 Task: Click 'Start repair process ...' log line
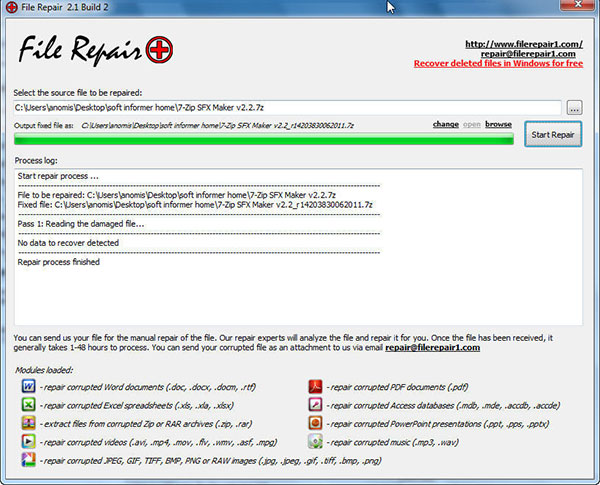[58, 176]
